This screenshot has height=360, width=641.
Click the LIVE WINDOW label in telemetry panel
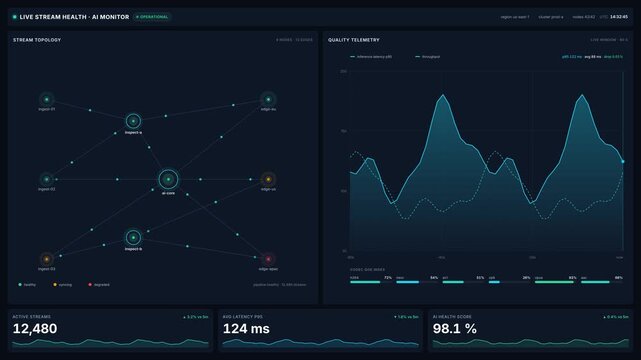(609, 40)
